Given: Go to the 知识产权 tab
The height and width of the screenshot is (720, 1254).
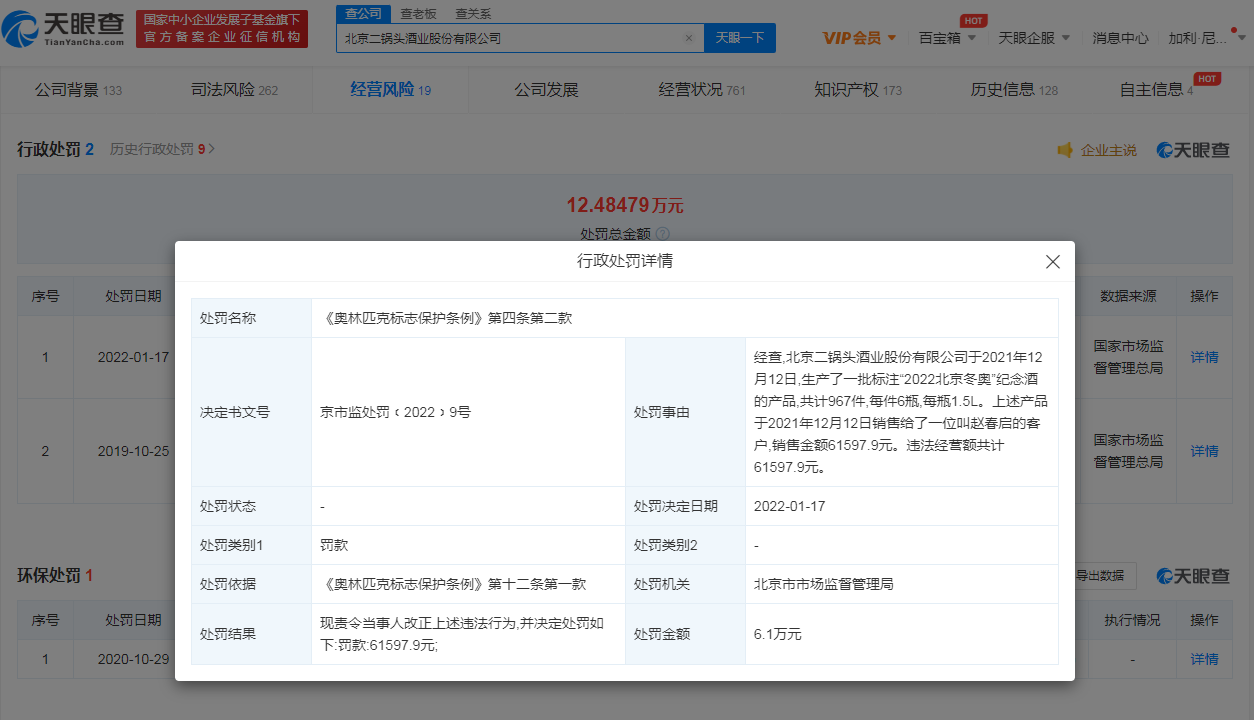Looking at the screenshot, I should point(857,90).
